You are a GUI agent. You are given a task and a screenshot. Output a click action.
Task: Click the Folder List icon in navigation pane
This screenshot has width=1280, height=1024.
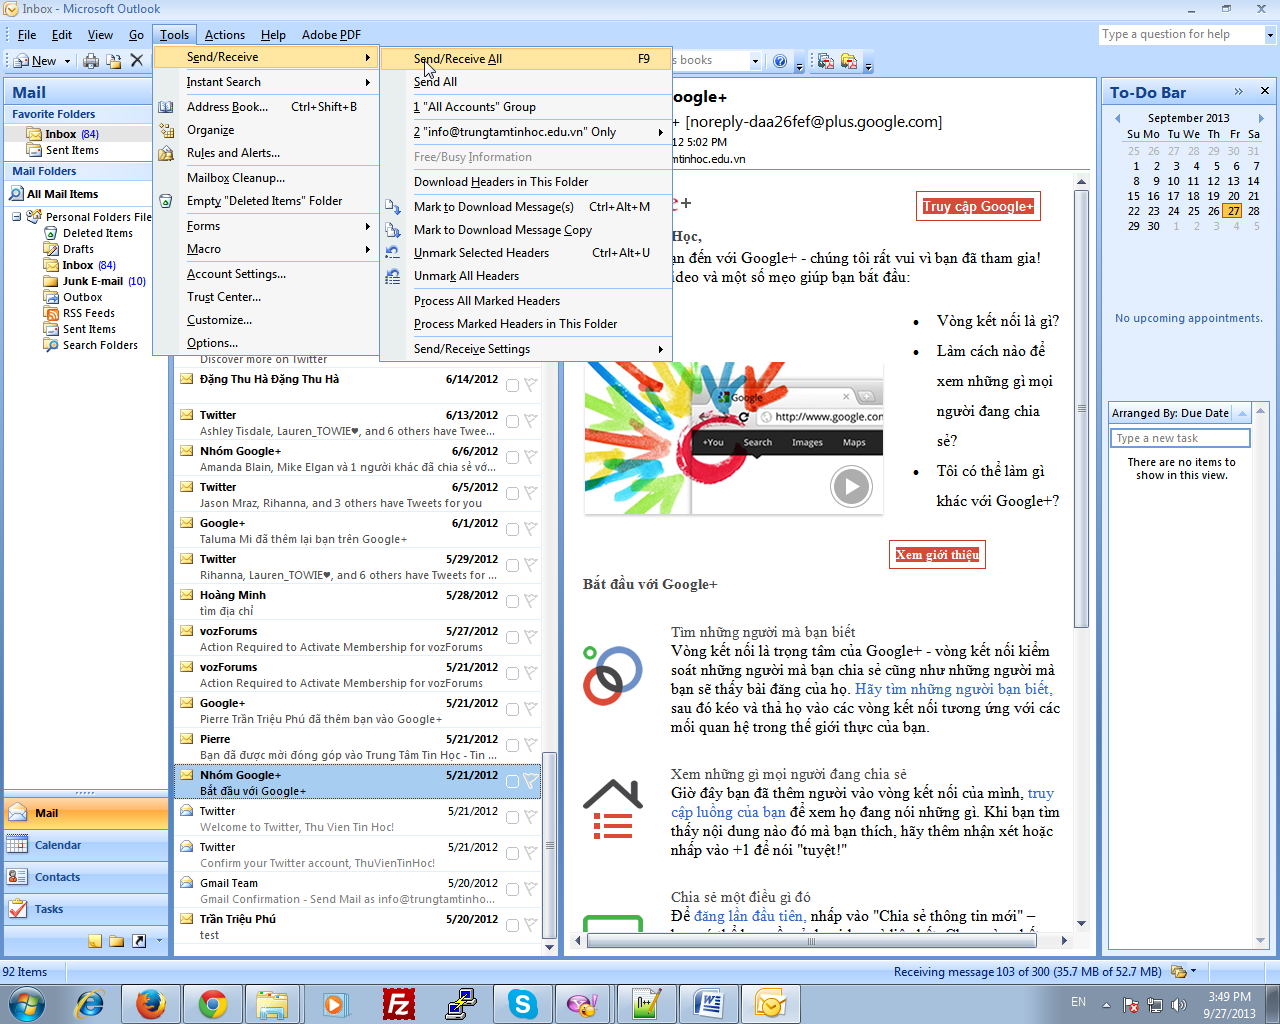pos(117,941)
